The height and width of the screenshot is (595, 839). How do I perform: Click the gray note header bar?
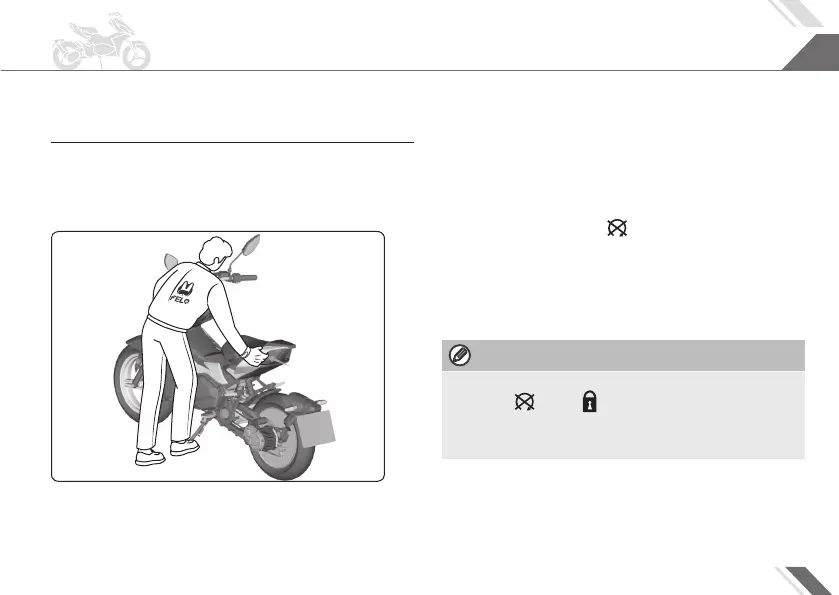[623, 355]
